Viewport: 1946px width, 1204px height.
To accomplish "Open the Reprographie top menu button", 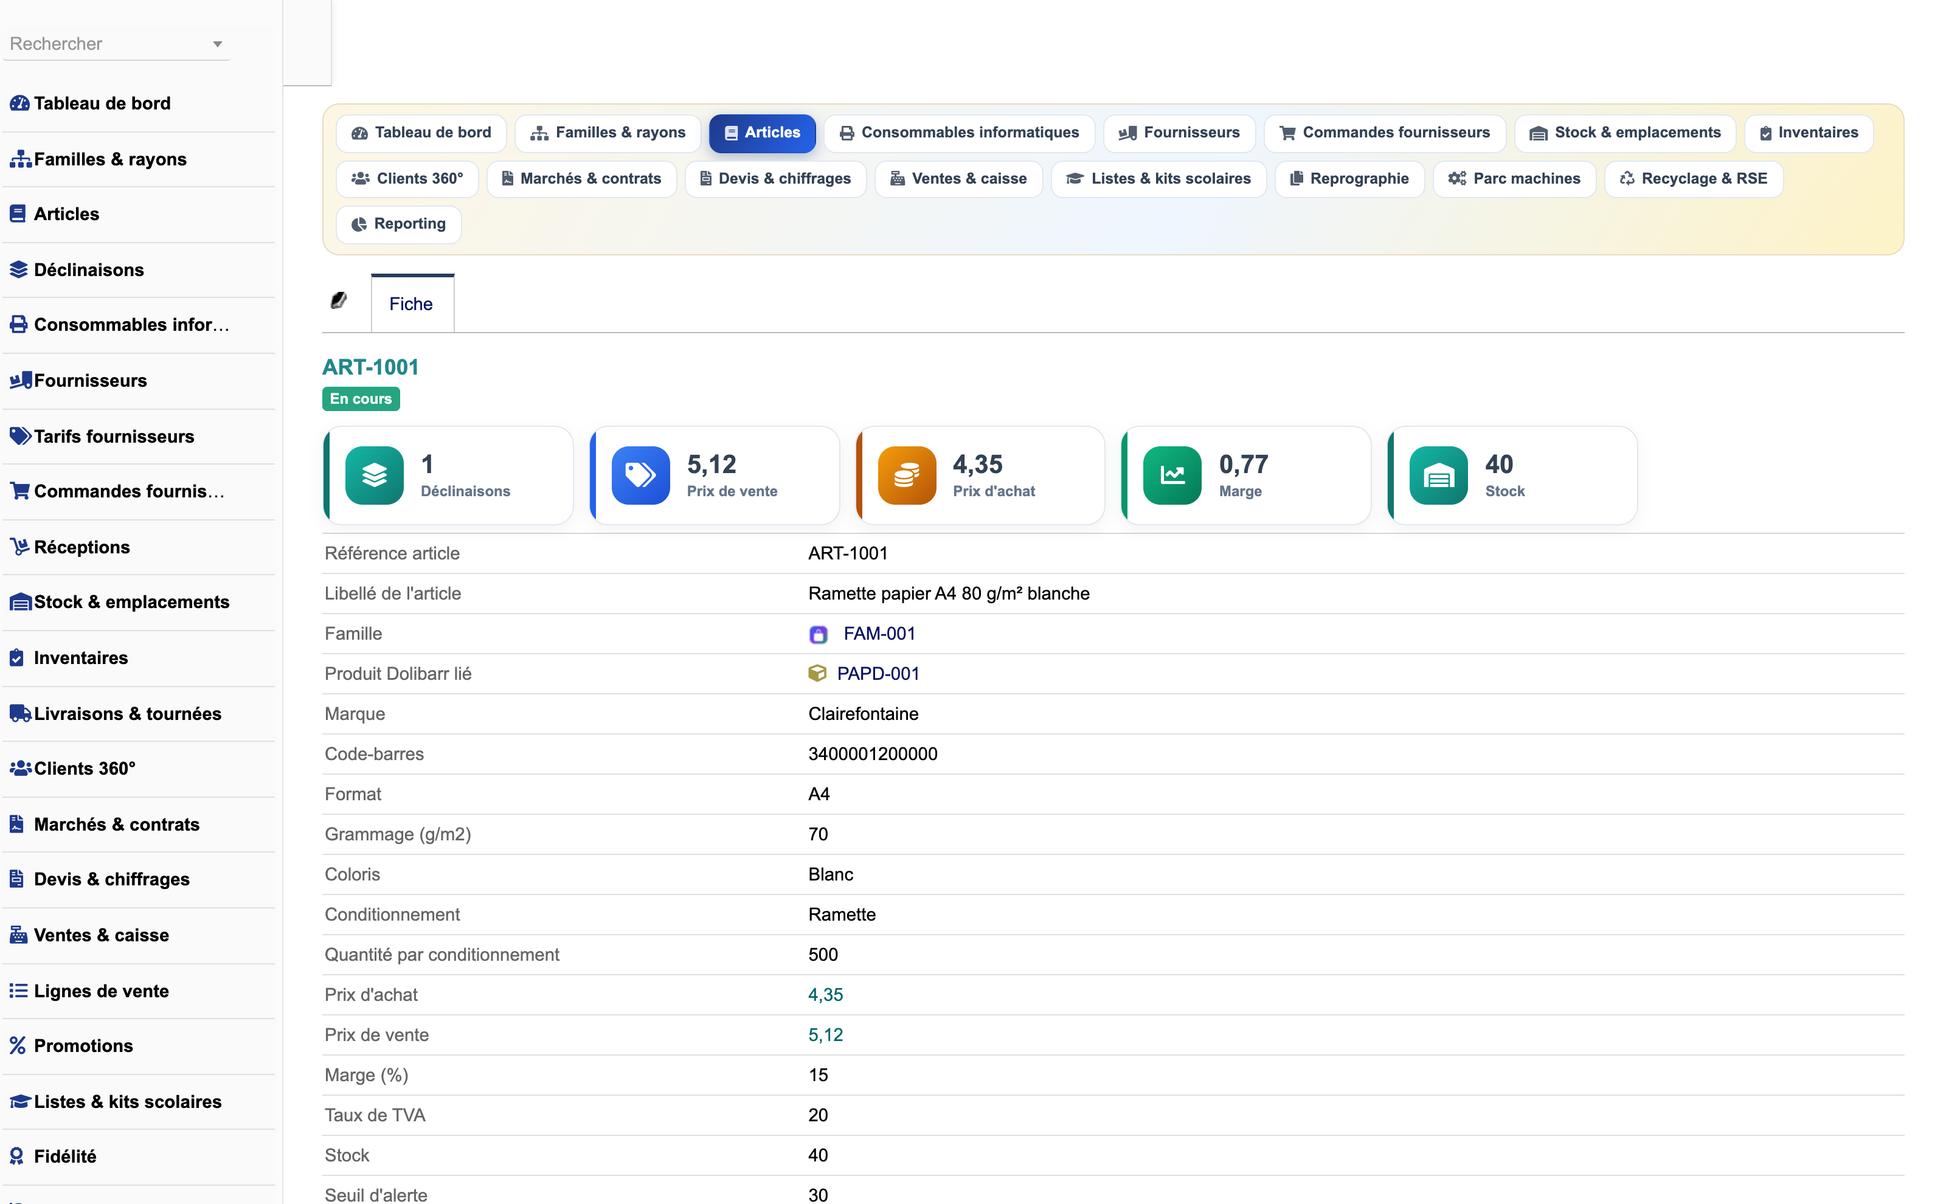I will pyautogui.click(x=1349, y=179).
